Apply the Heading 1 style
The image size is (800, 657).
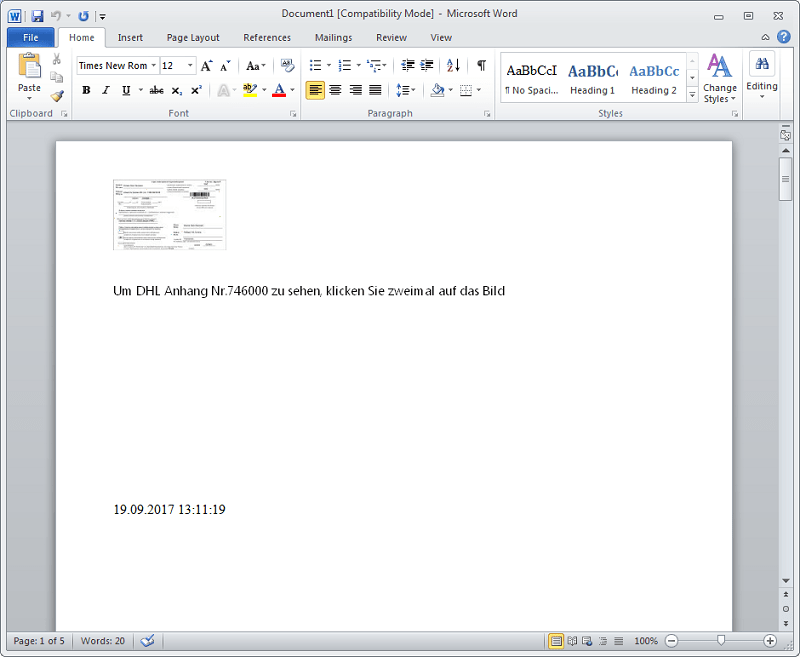point(592,79)
